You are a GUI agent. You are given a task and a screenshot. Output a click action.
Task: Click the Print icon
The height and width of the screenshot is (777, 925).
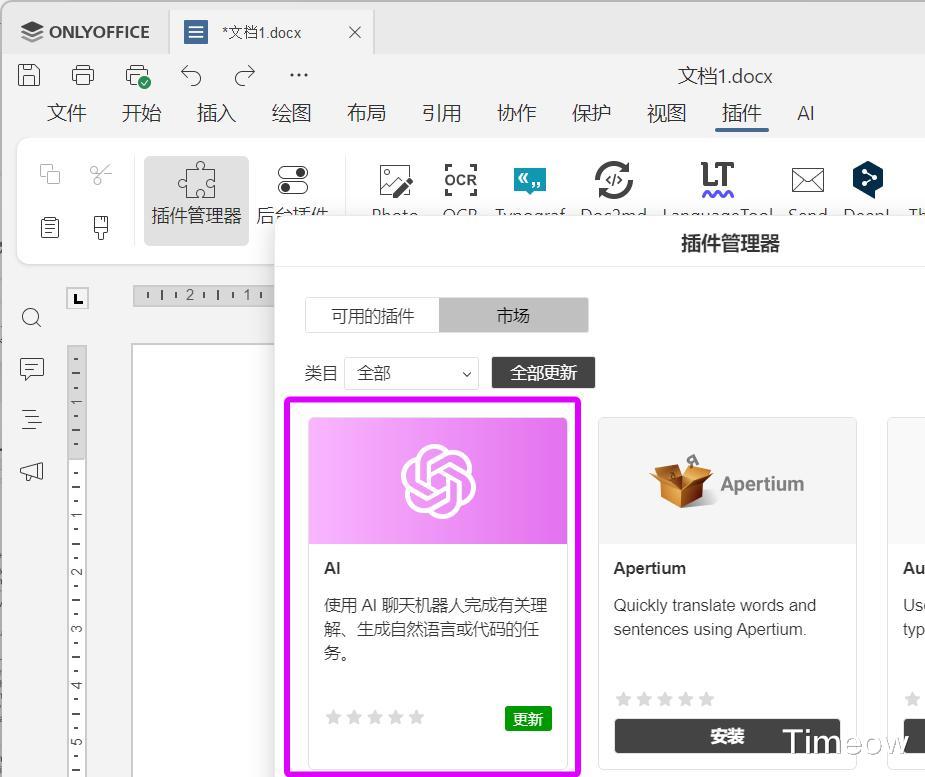(83, 75)
